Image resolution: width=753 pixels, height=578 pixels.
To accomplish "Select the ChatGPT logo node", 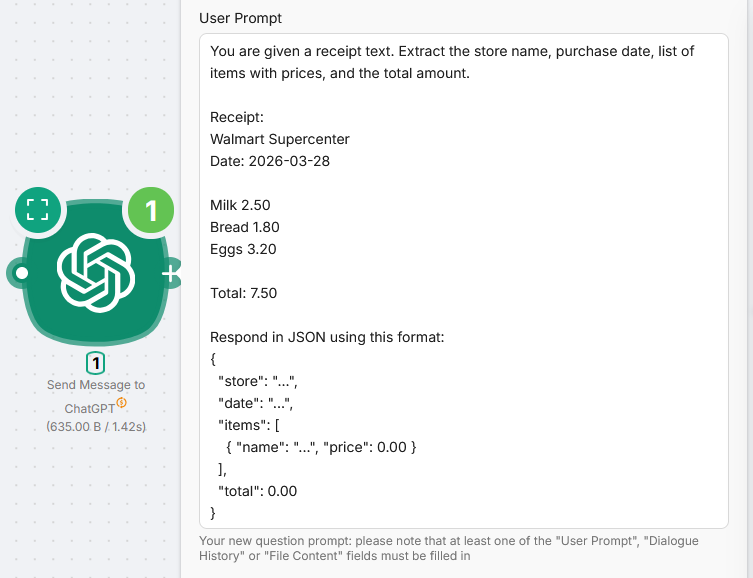I will (x=95, y=271).
